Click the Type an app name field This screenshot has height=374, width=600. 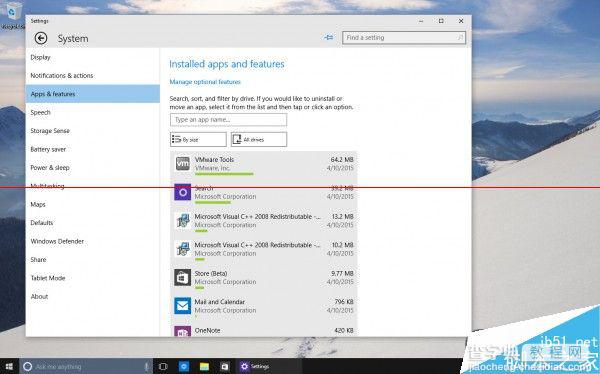click(228, 119)
